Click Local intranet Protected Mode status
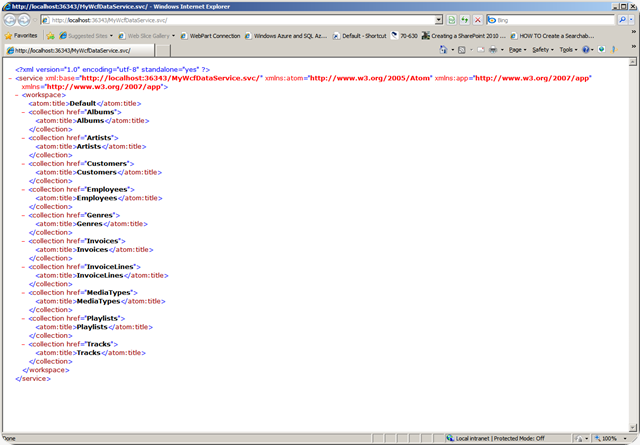Image resolution: width=640 pixels, height=445 pixels. coord(496,438)
